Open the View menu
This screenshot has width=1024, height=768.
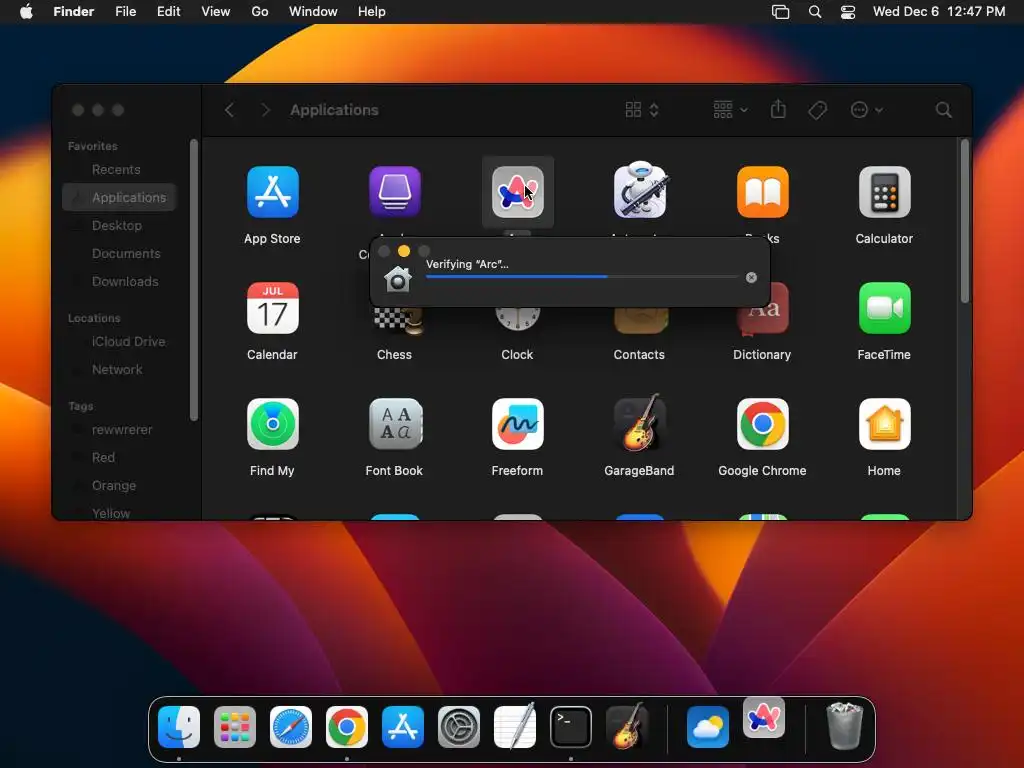216,11
